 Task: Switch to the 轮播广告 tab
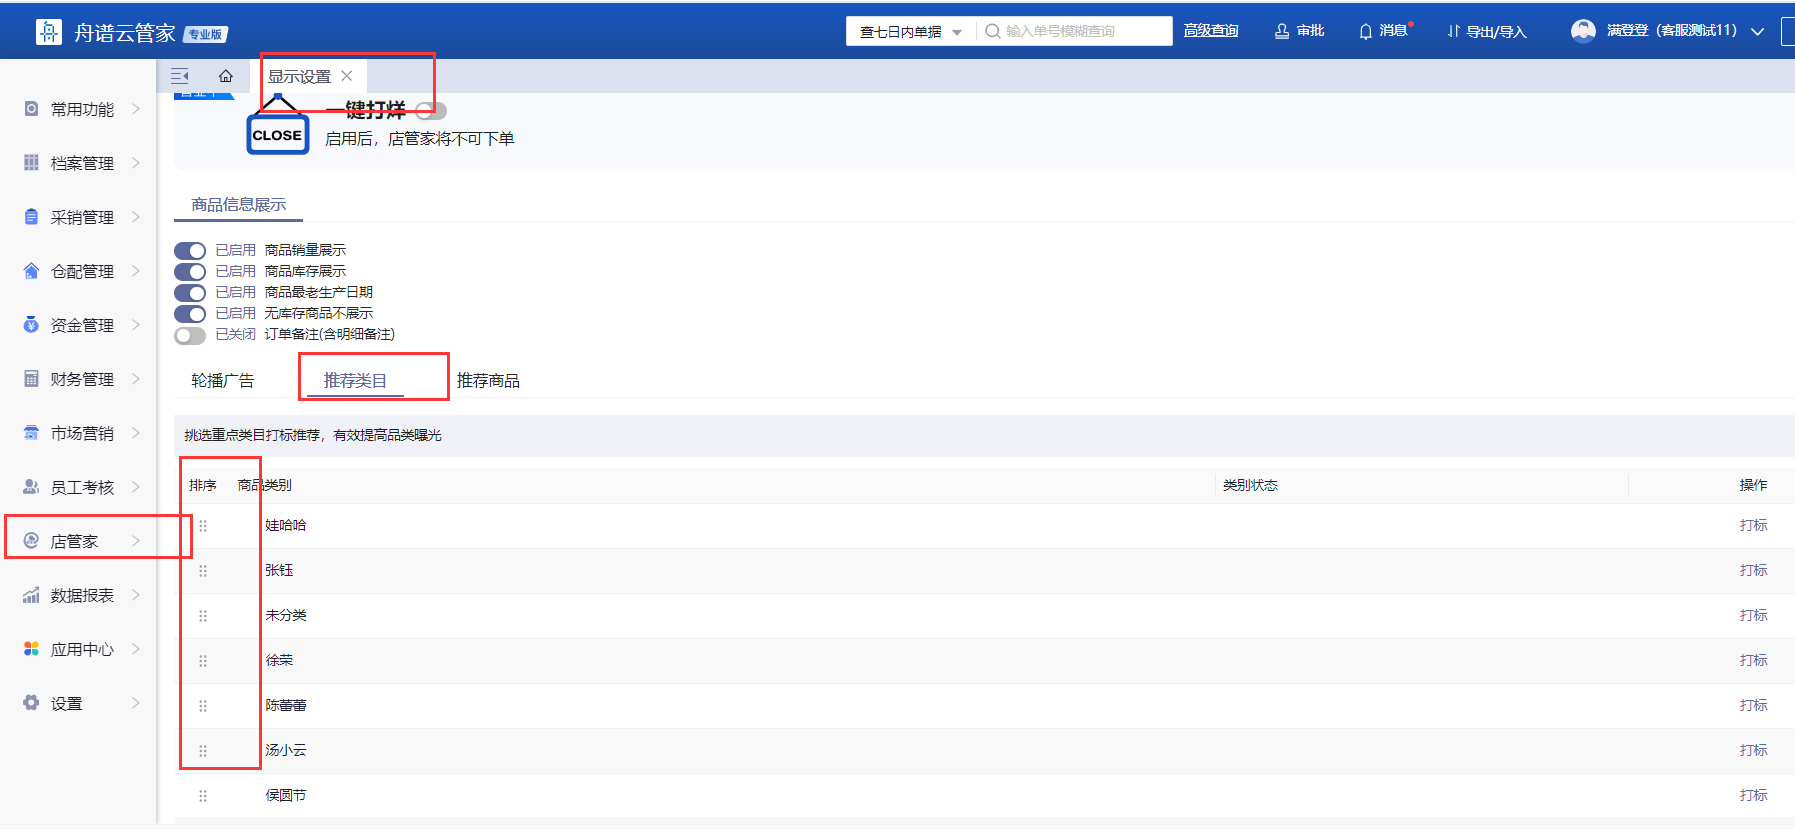click(x=222, y=381)
